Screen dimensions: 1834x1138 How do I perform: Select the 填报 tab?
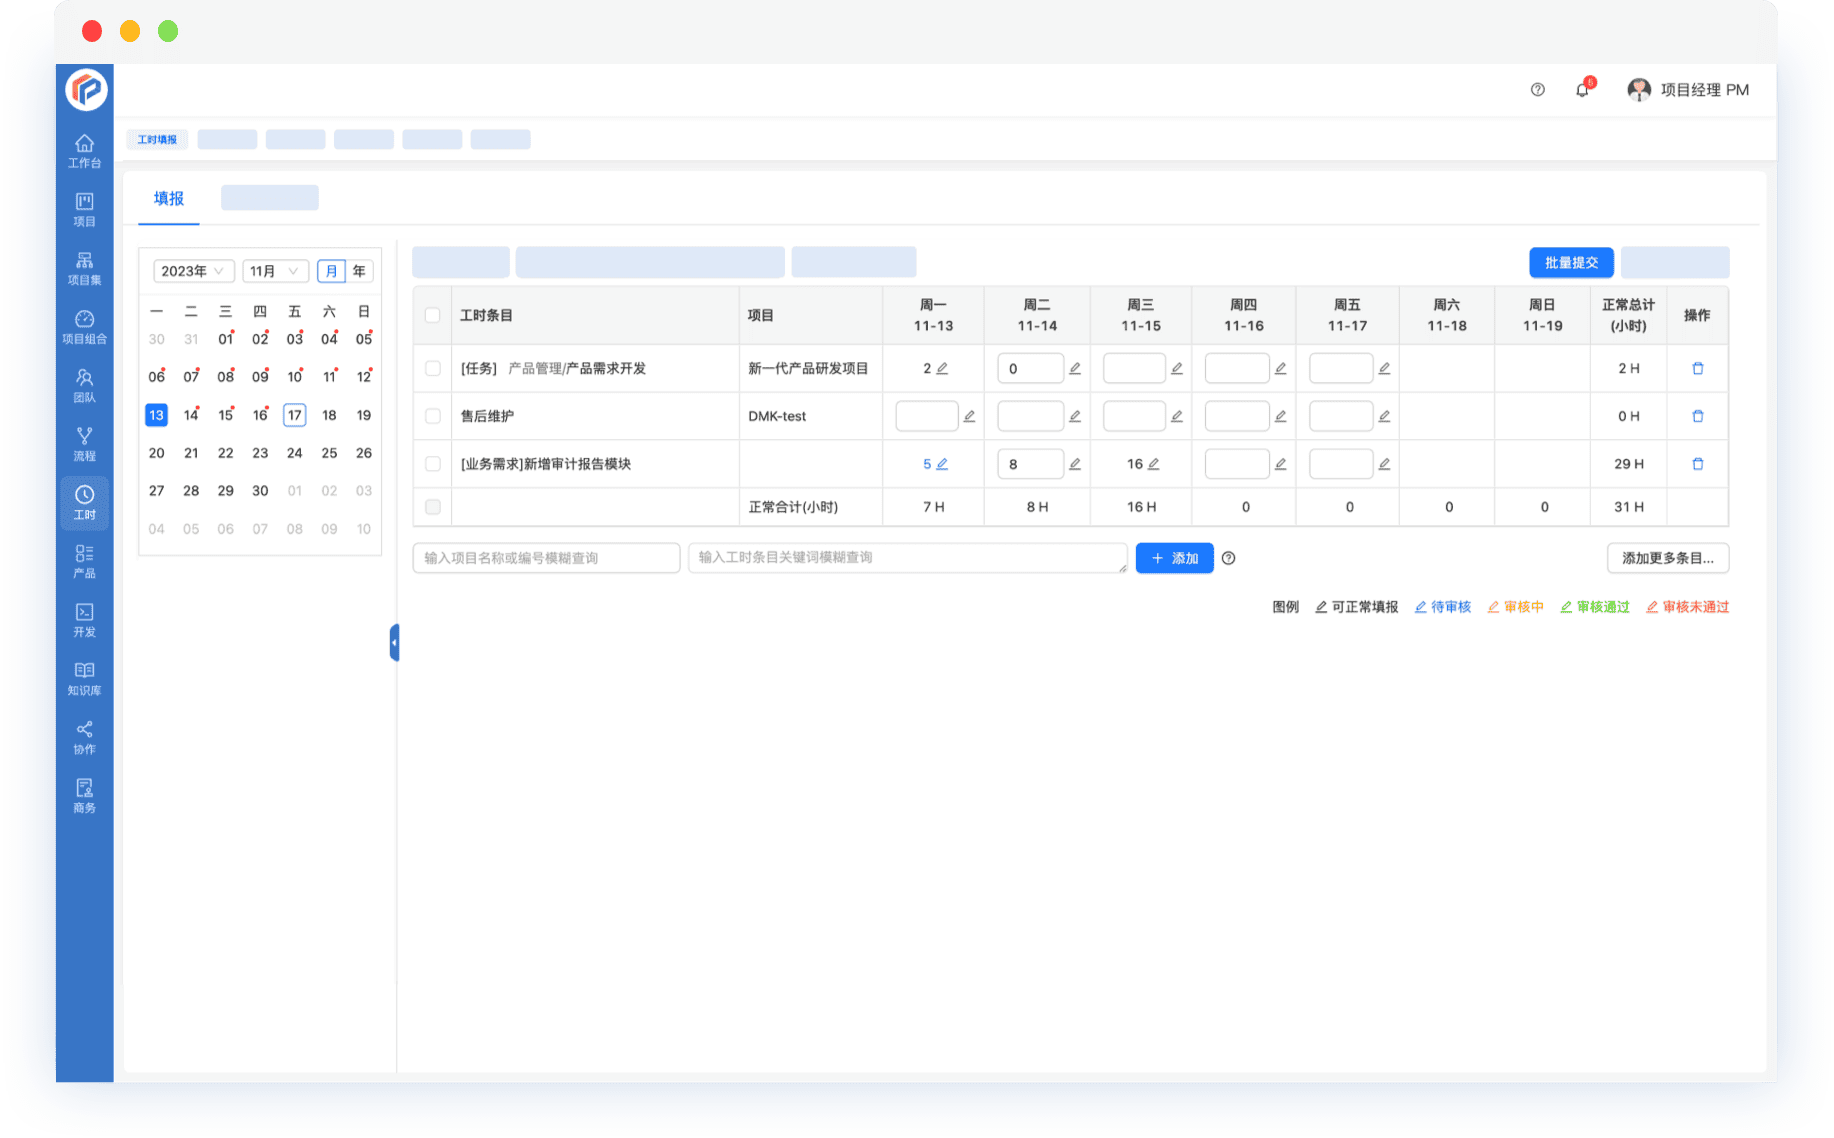tap(168, 199)
